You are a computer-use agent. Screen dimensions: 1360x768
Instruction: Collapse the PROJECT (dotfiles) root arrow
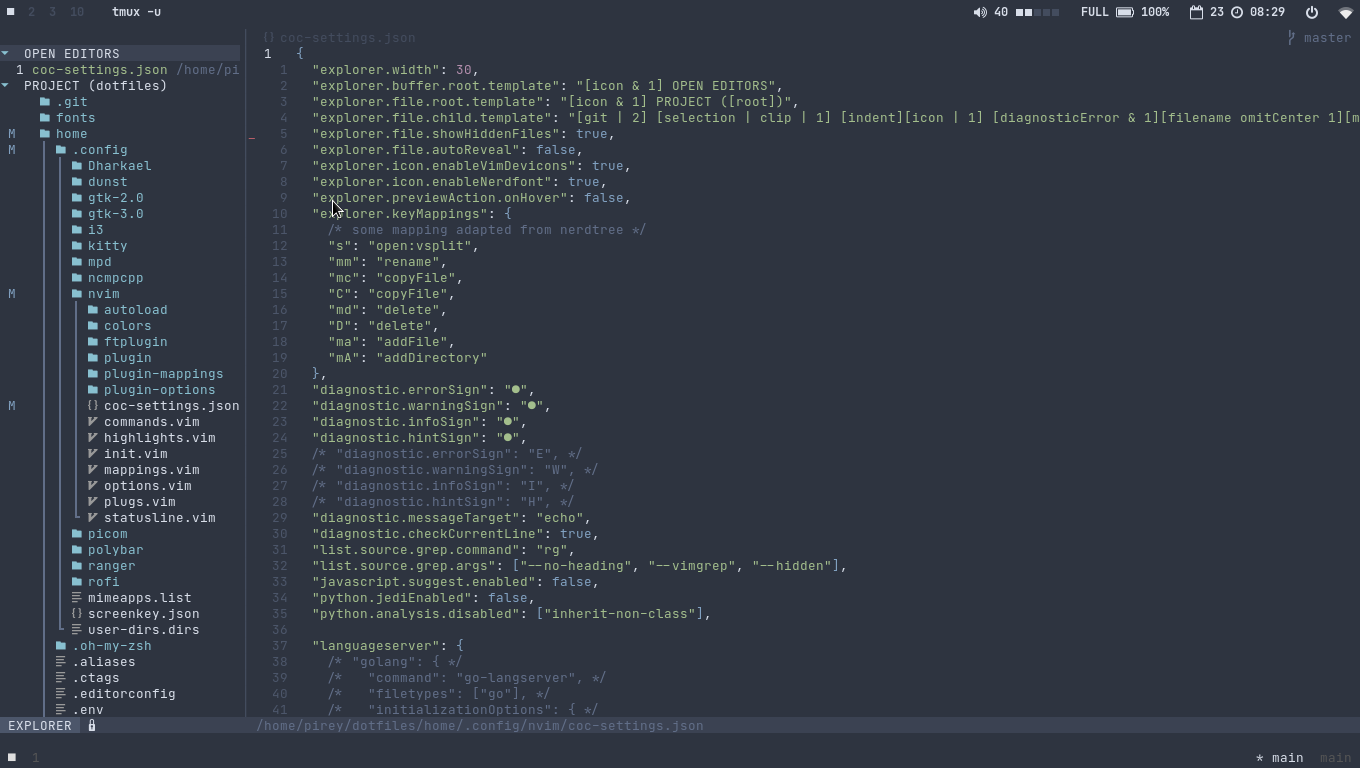pos(5,86)
